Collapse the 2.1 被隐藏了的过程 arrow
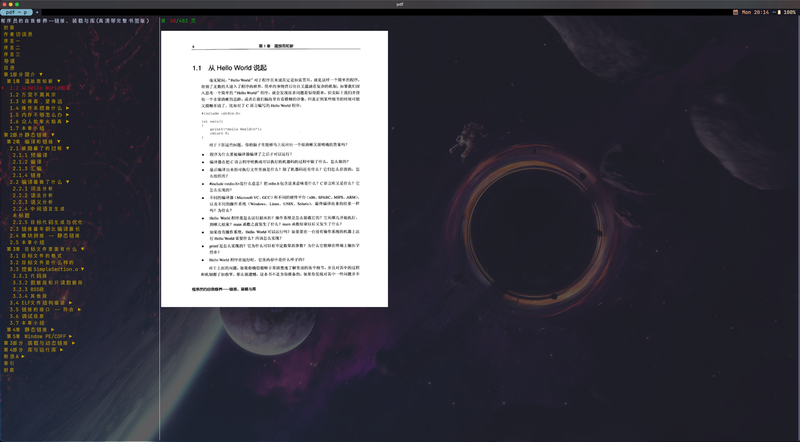 pyautogui.click(x=67, y=149)
